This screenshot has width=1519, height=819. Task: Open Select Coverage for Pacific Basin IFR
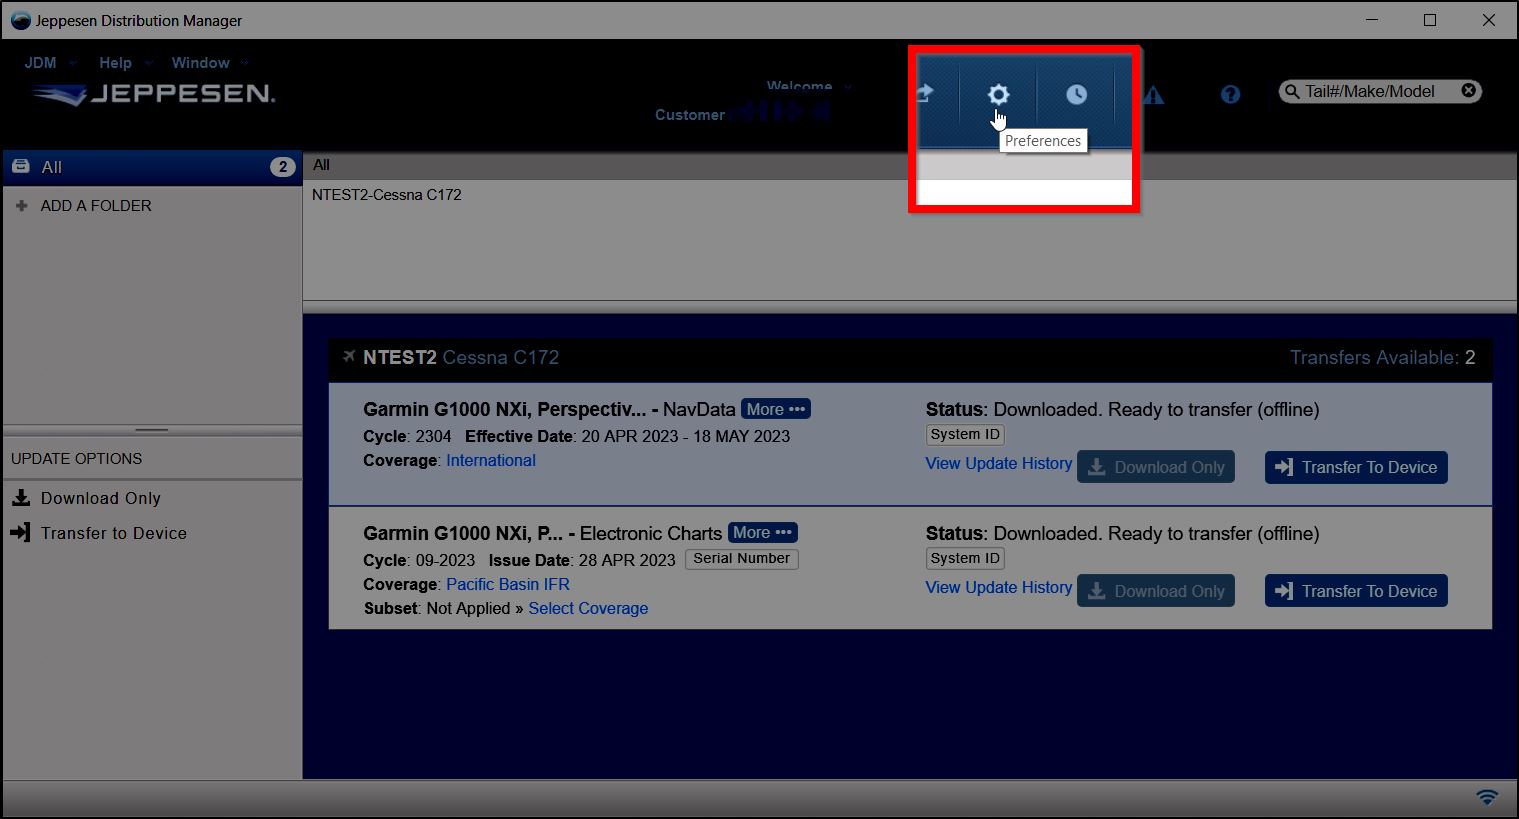point(588,608)
